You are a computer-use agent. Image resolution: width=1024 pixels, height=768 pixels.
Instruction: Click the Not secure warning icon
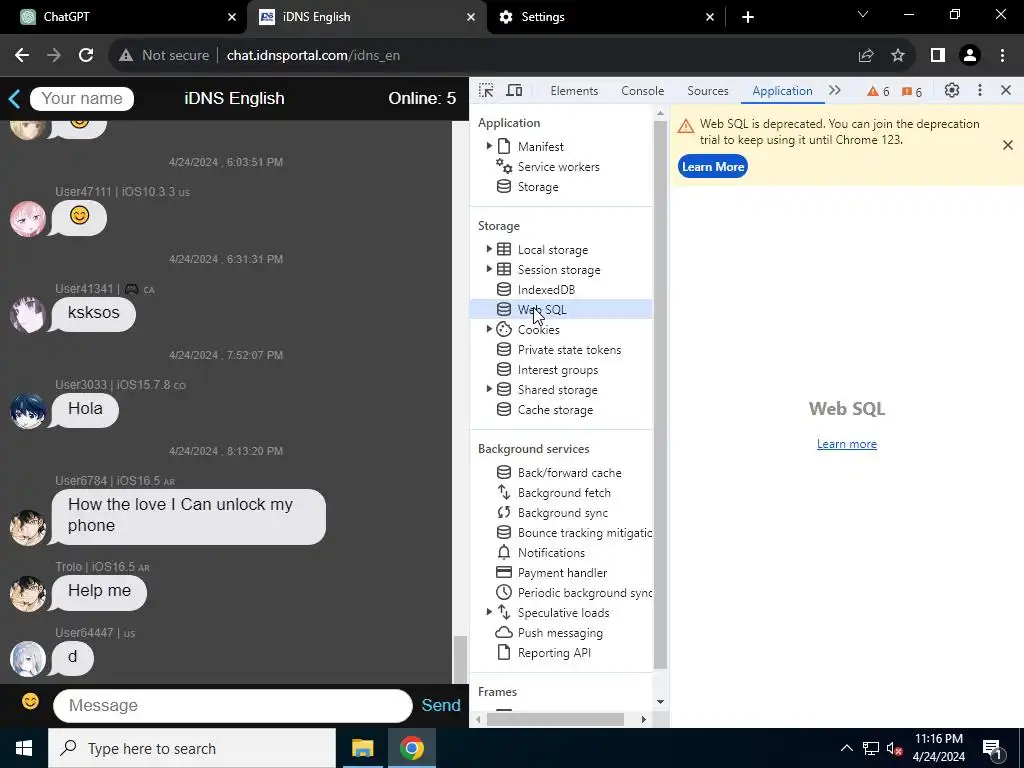click(x=126, y=56)
